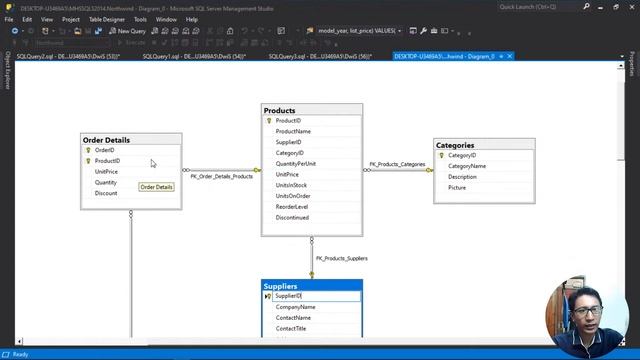The width and height of the screenshot is (640, 360).
Task: Click the Quick Launch search magnifier icon
Action: (x=587, y=7)
